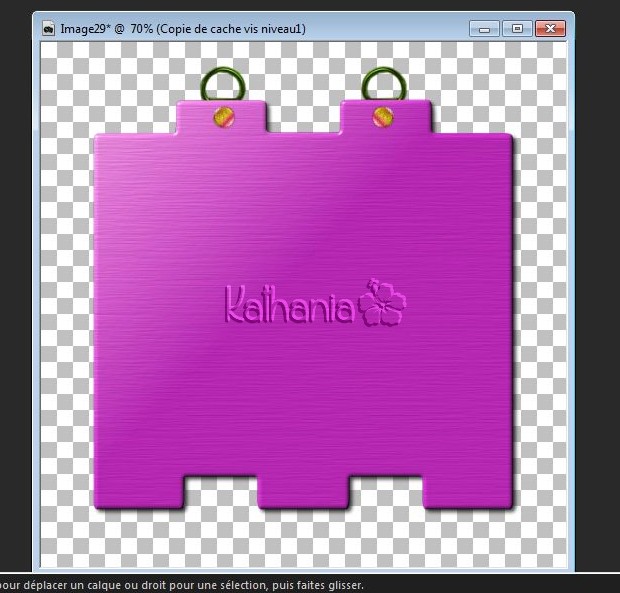Click the embossed hibiscus flower on the tag

(x=382, y=302)
